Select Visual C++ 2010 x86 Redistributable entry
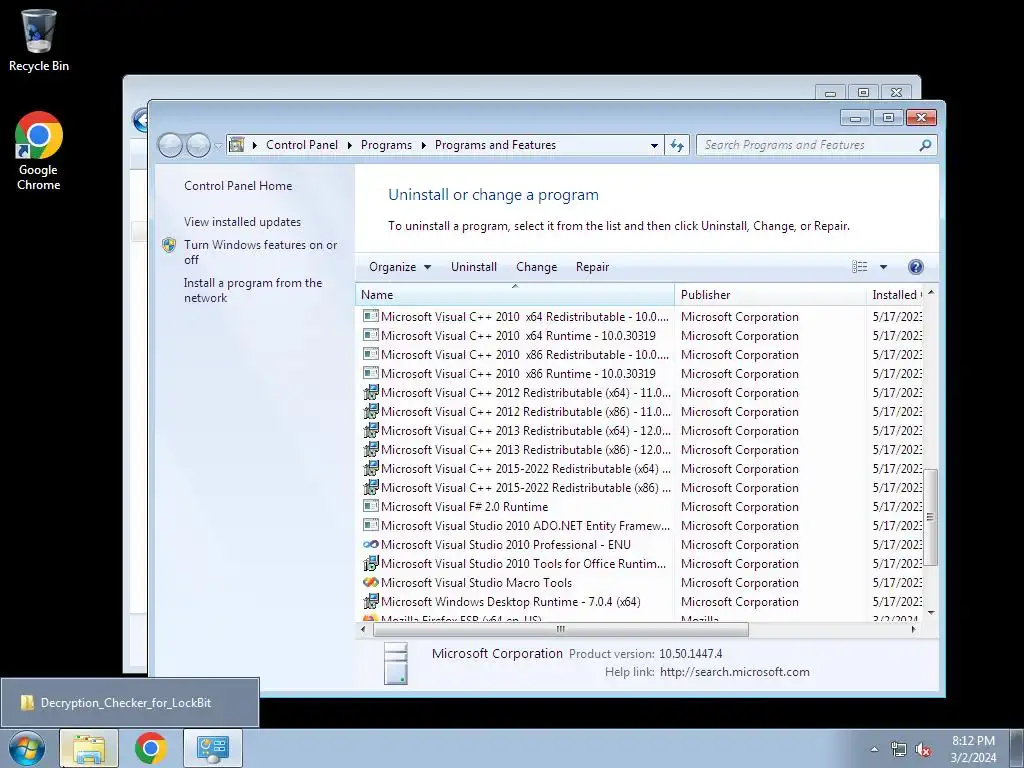This screenshot has height=768, width=1024. click(x=515, y=355)
